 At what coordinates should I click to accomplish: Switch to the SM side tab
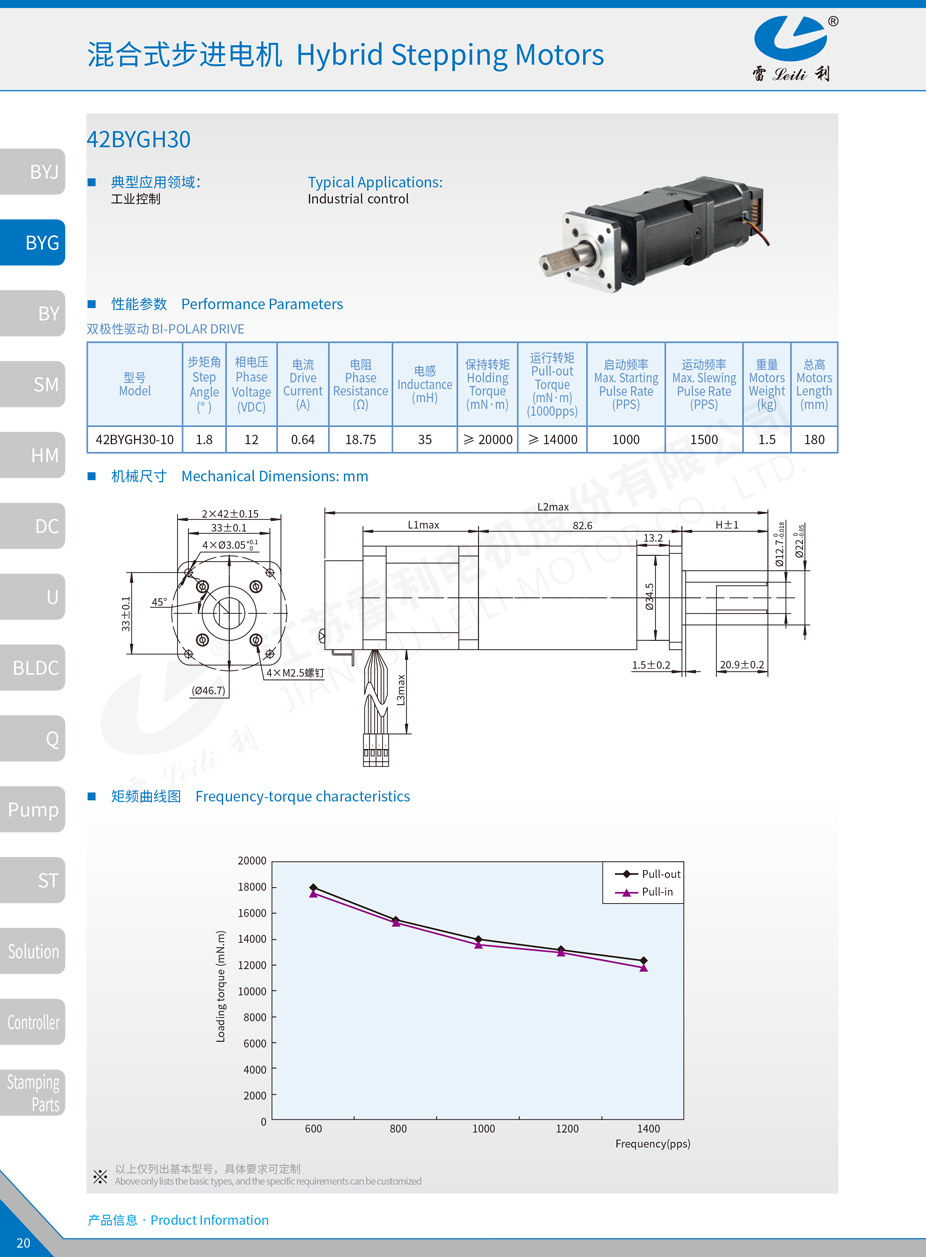click(33, 384)
